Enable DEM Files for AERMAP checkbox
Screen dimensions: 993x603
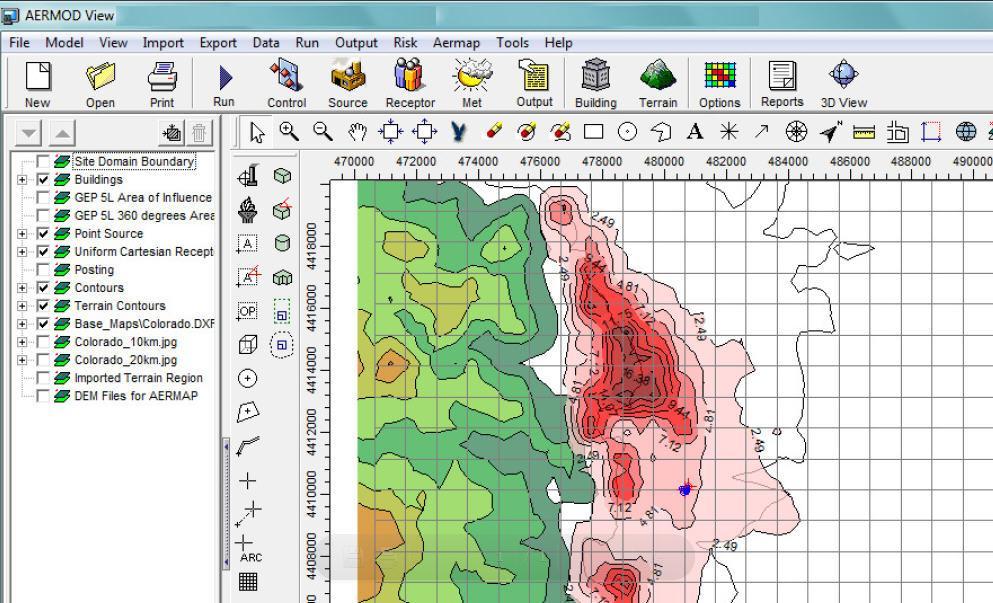click(42, 396)
